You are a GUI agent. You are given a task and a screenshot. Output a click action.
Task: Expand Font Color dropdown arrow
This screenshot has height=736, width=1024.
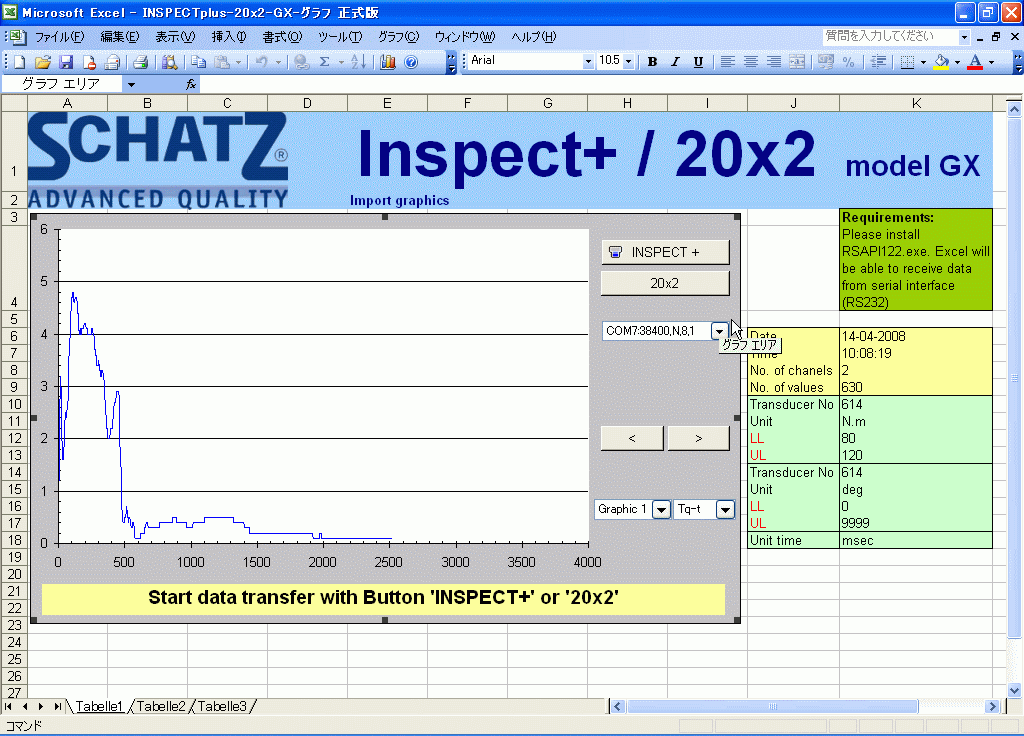click(991, 62)
